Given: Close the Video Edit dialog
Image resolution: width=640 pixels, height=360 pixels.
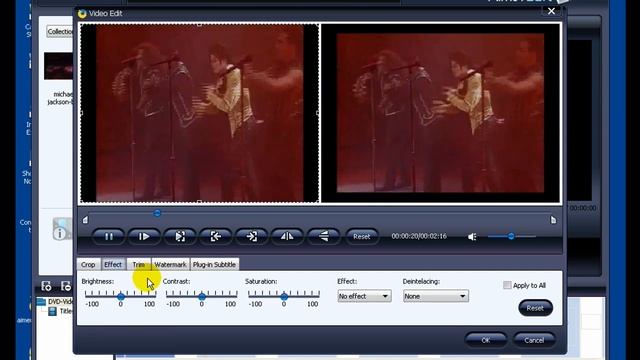Looking at the screenshot, I should point(551,11).
